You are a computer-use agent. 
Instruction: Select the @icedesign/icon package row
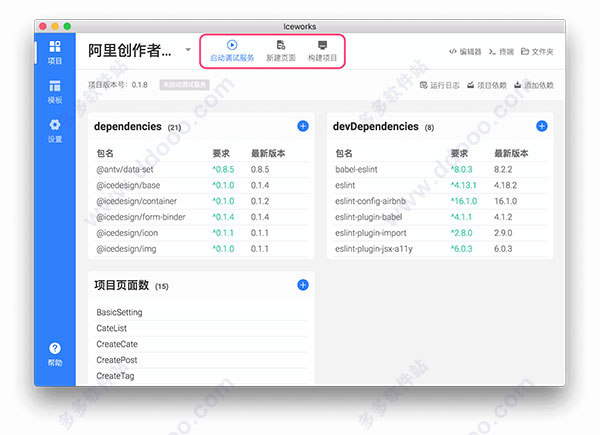pos(202,233)
